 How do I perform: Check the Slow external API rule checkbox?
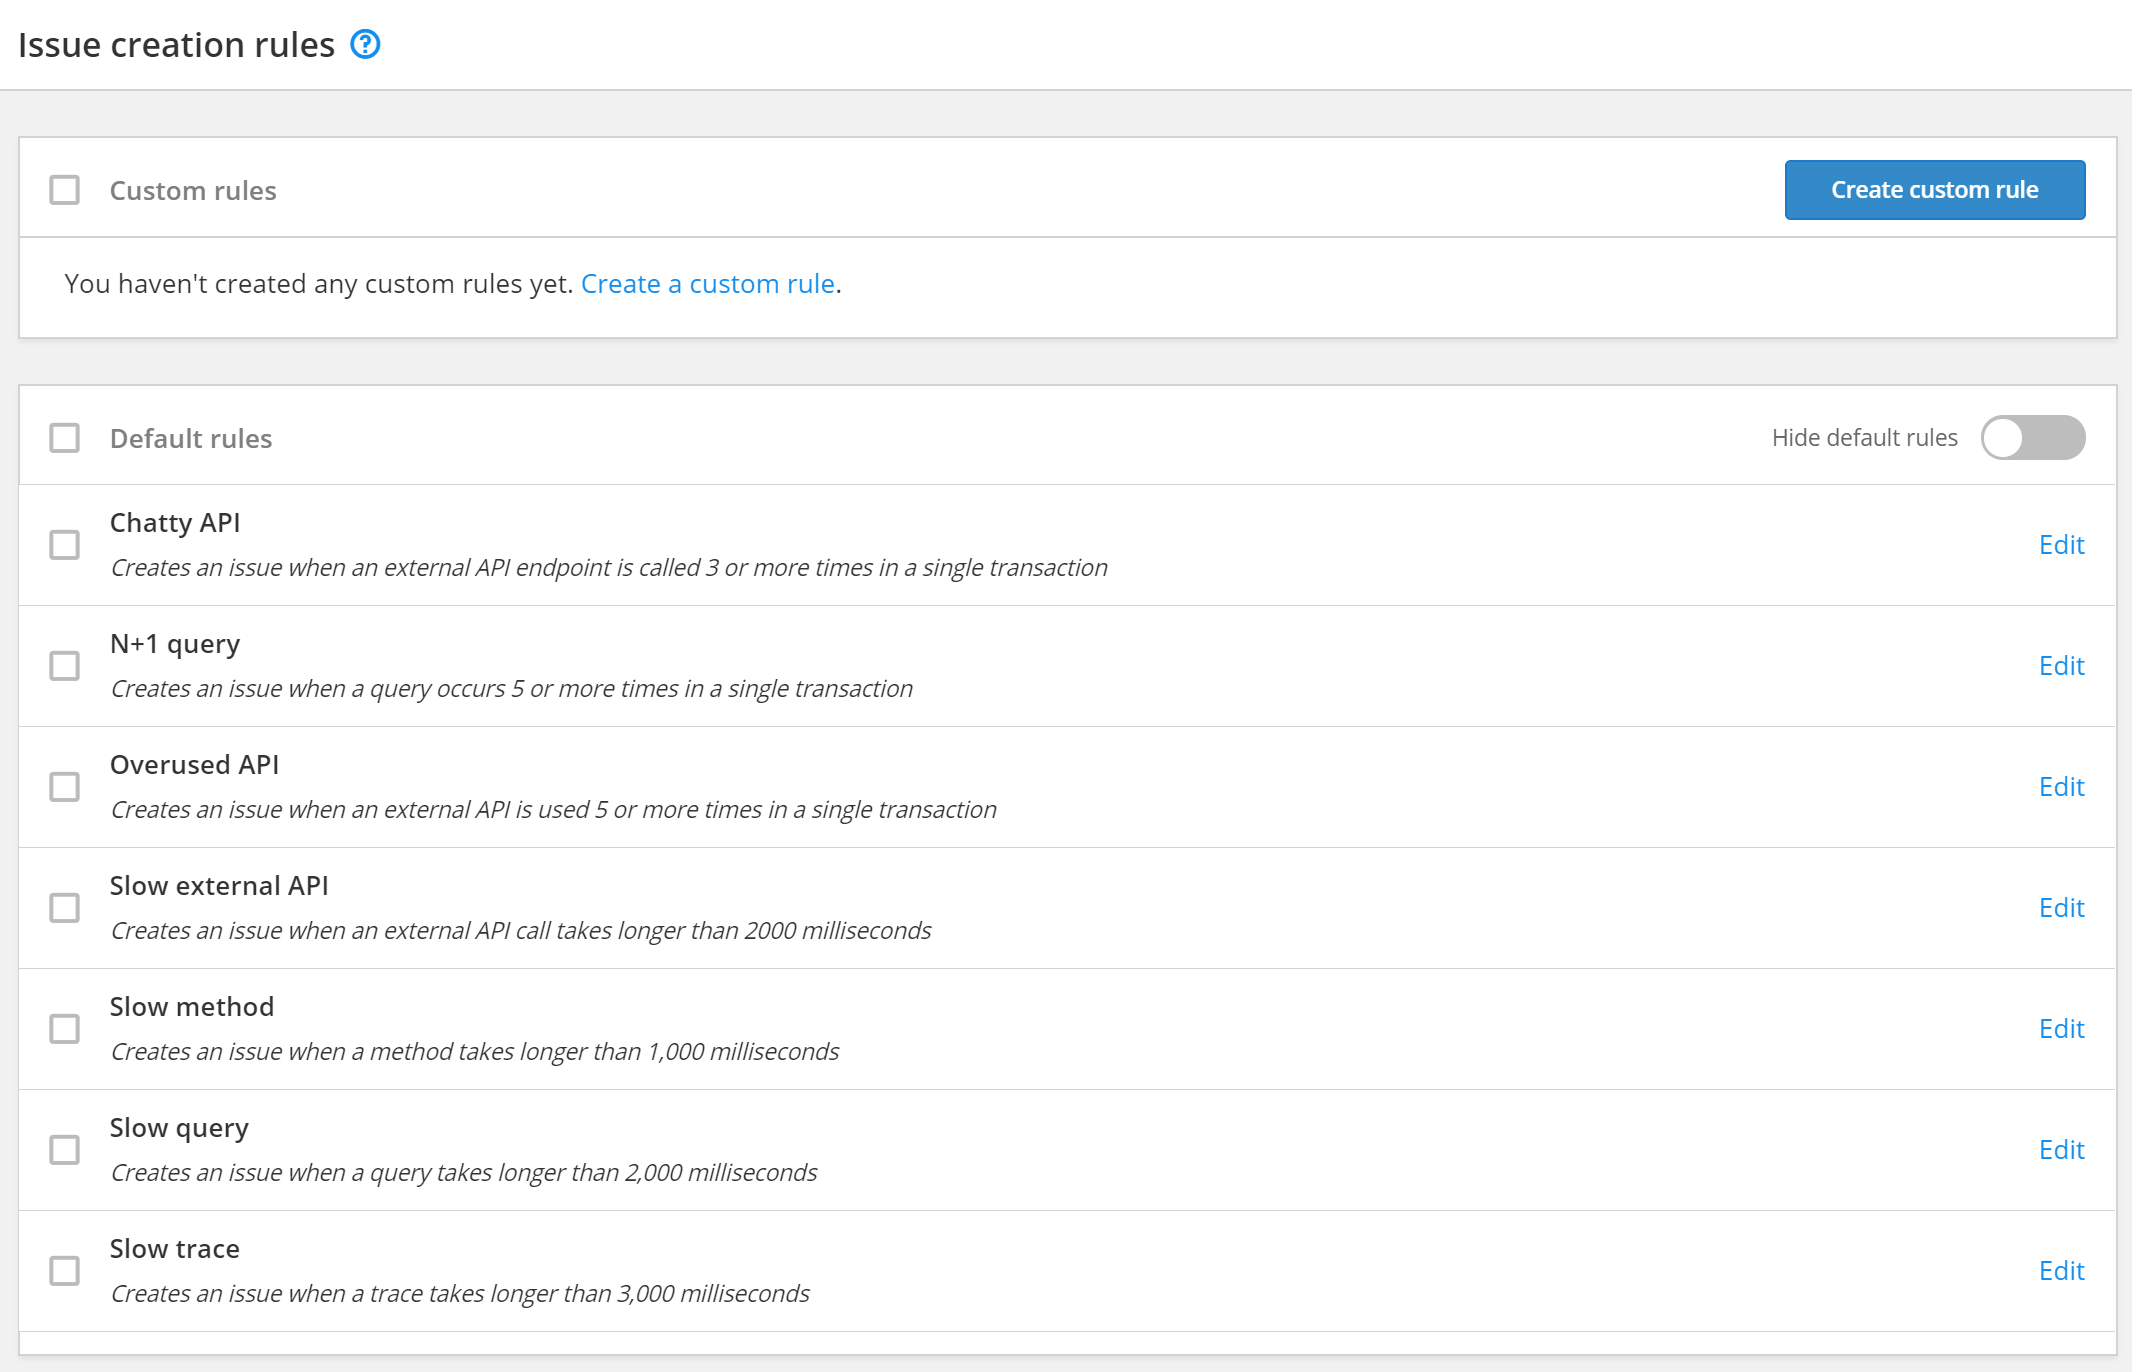(65, 908)
